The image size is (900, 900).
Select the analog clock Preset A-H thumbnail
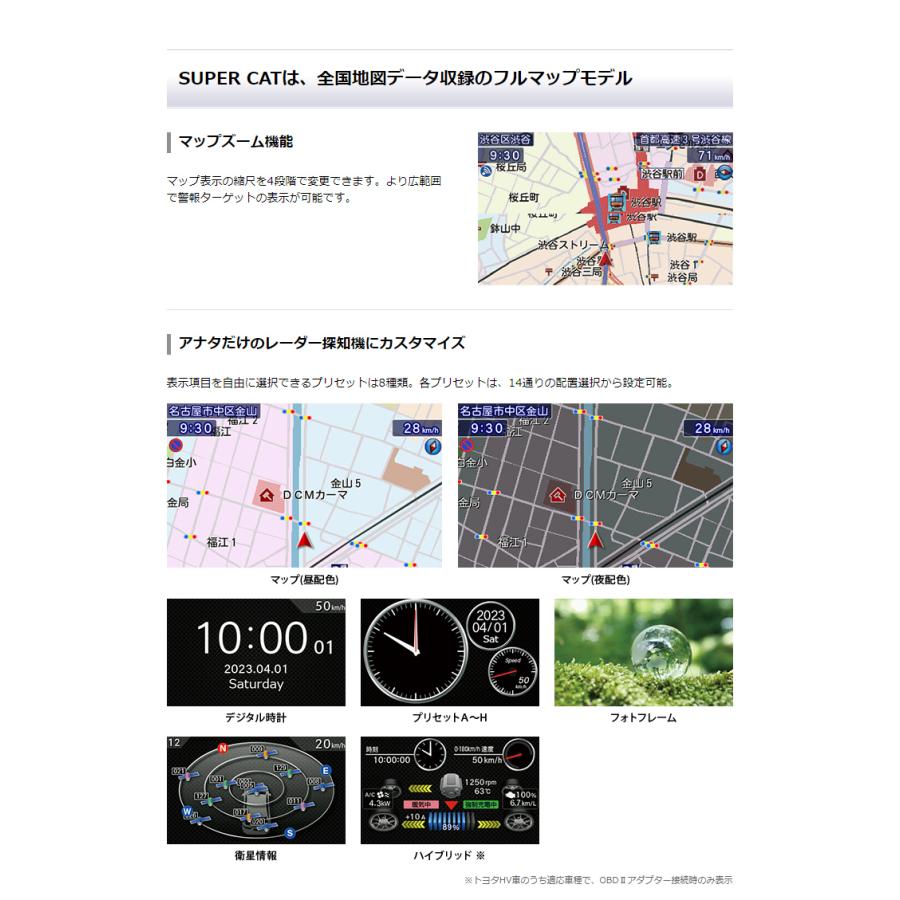pos(449,652)
